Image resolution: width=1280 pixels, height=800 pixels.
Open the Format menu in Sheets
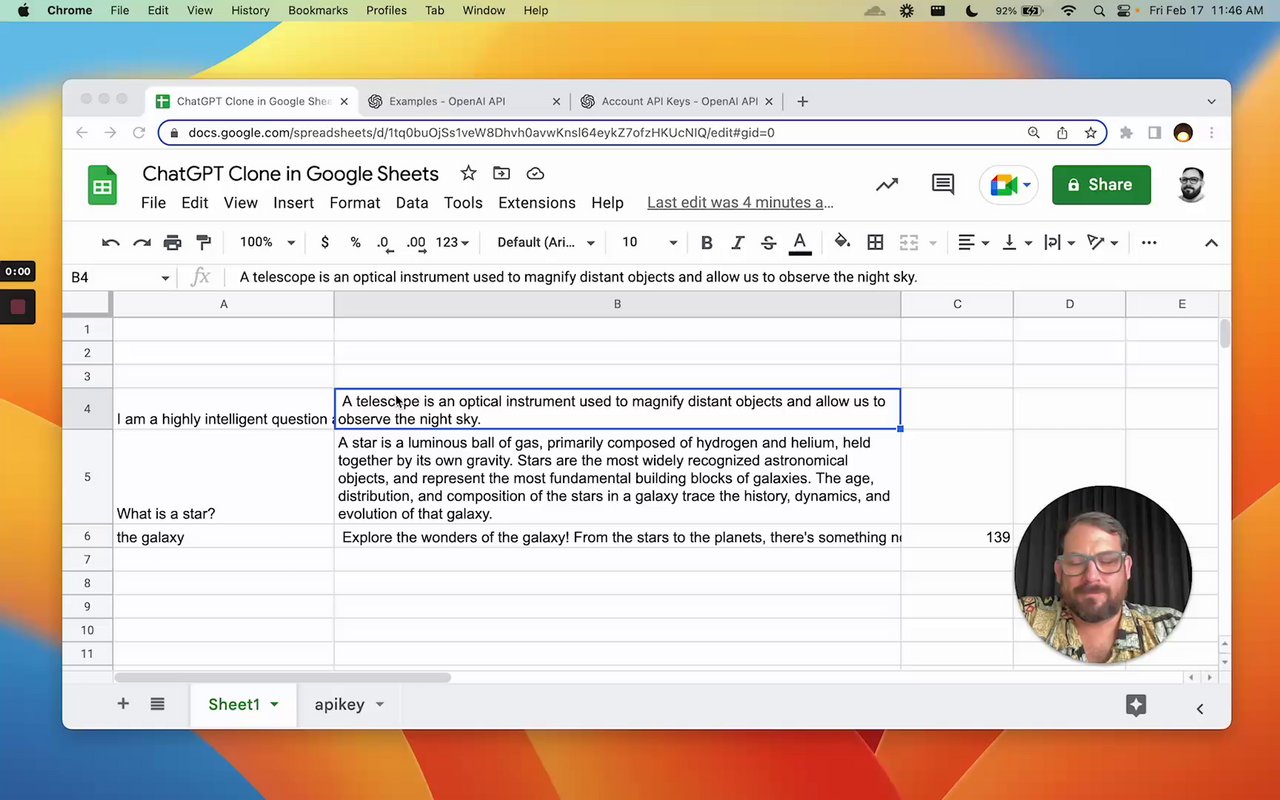coord(355,202)
